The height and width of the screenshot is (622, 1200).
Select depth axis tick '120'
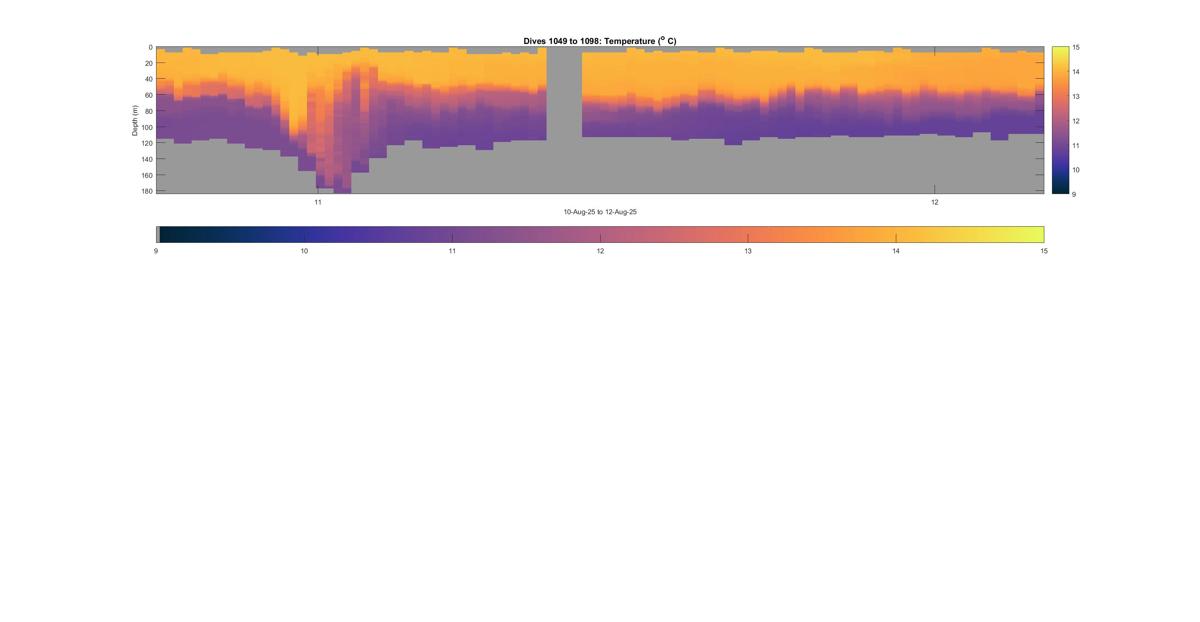(146, 143)
